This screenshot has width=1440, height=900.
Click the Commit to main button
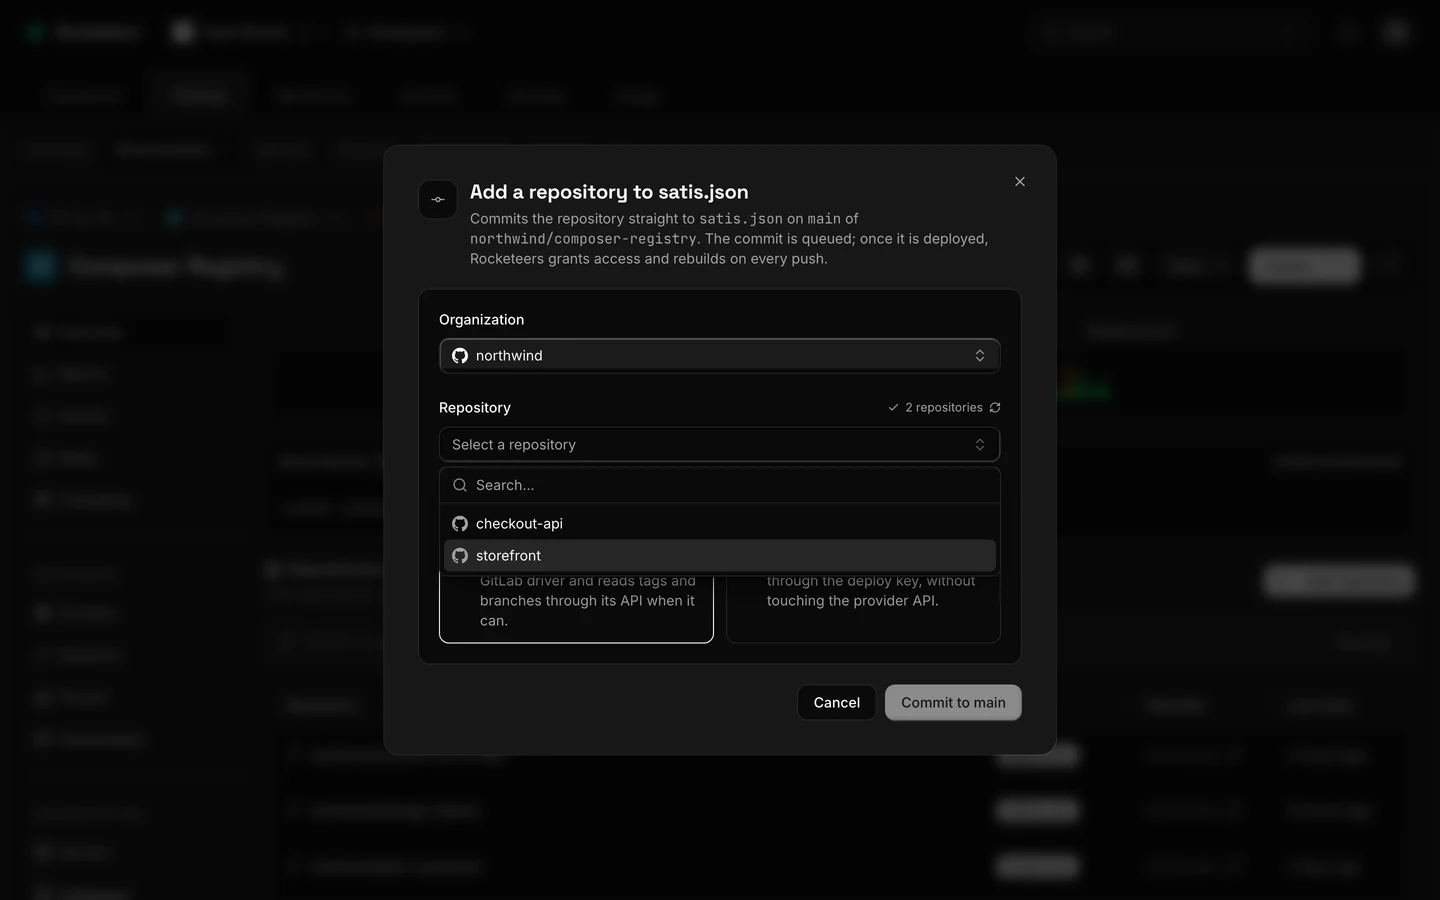coord(953,702)
